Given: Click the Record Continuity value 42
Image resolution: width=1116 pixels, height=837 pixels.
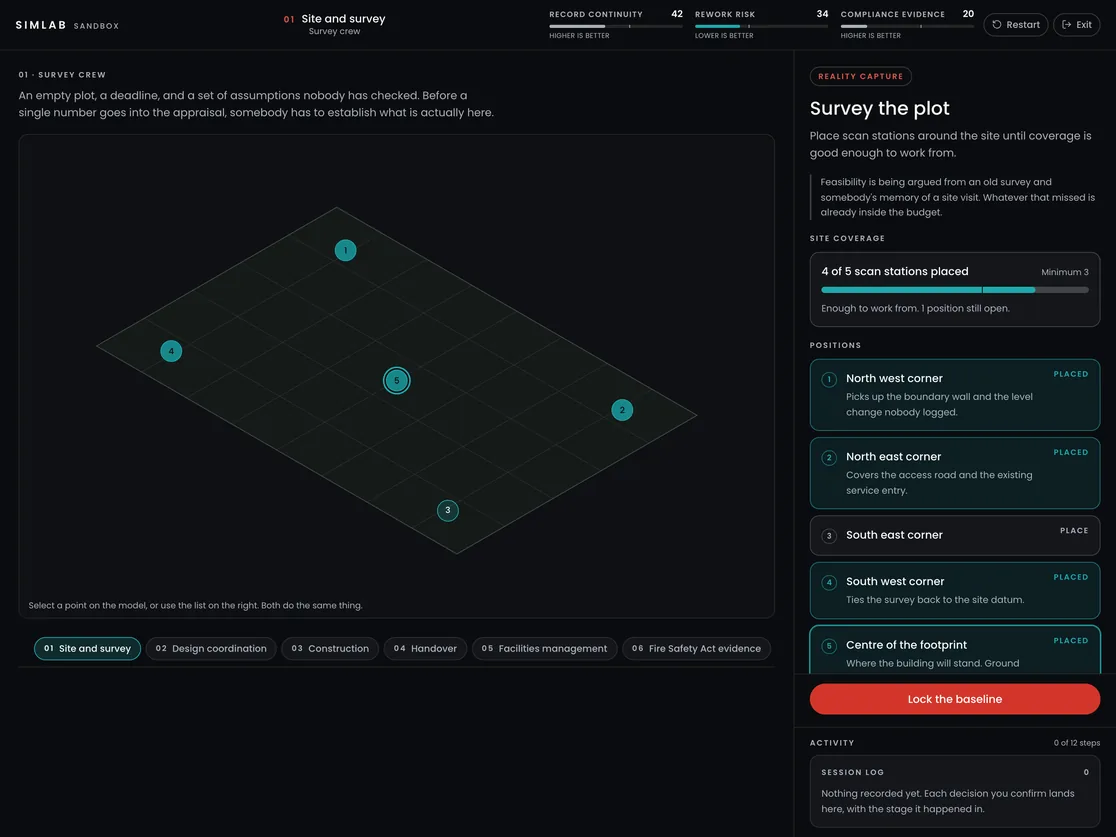Looking at the screenshot, I should coord(676,14).
